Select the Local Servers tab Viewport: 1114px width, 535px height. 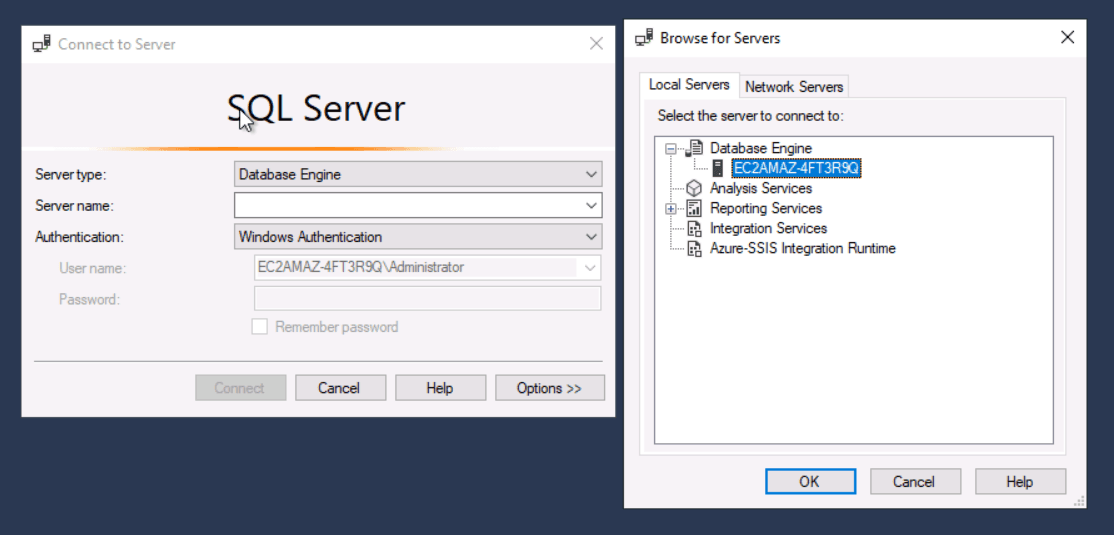pos(689,85)
